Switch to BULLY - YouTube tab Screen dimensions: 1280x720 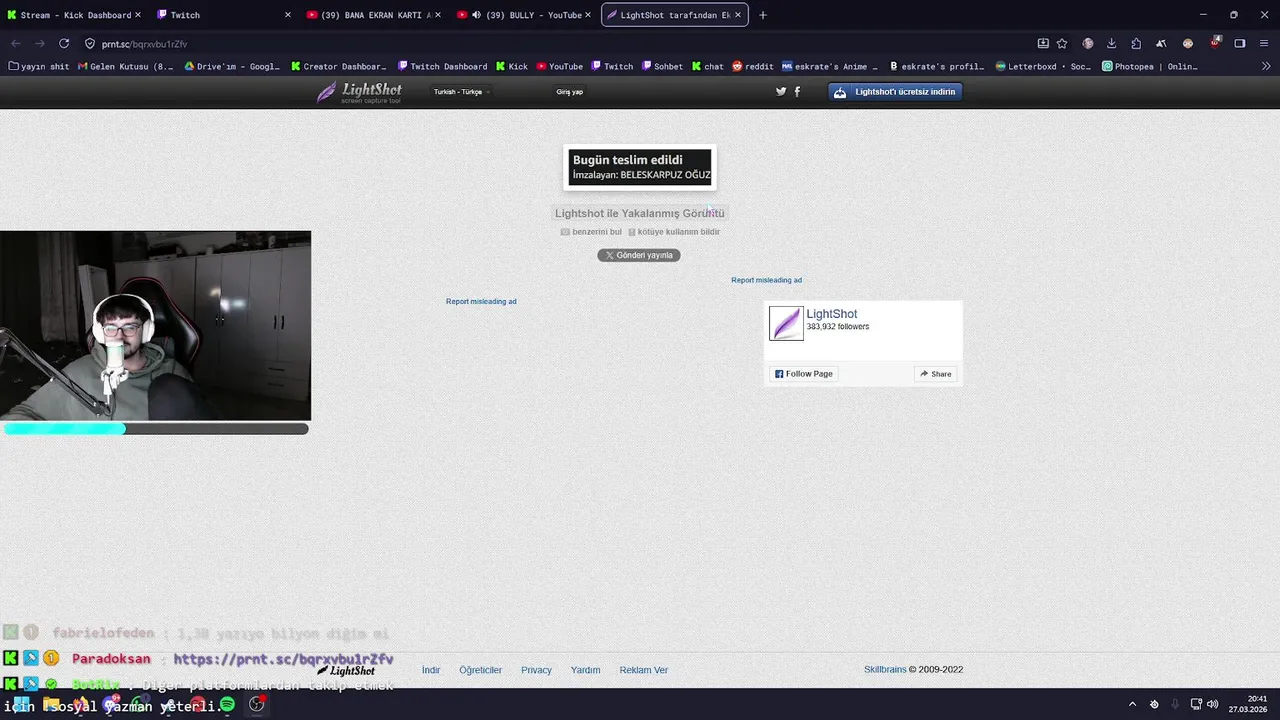[525, 15]
